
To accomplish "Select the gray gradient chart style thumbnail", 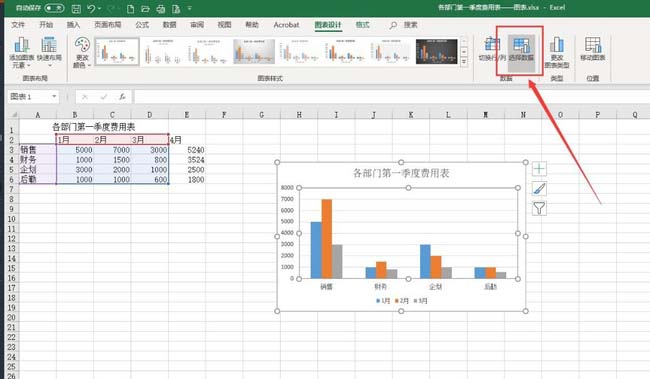I will (x=254, y=52).
